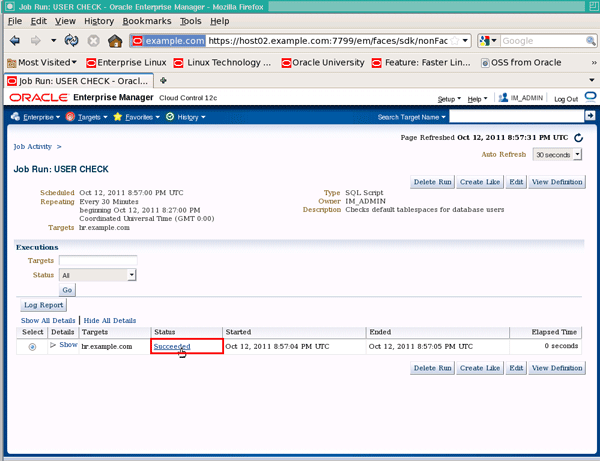Click the top Edit button

click(x=516, y=182)
